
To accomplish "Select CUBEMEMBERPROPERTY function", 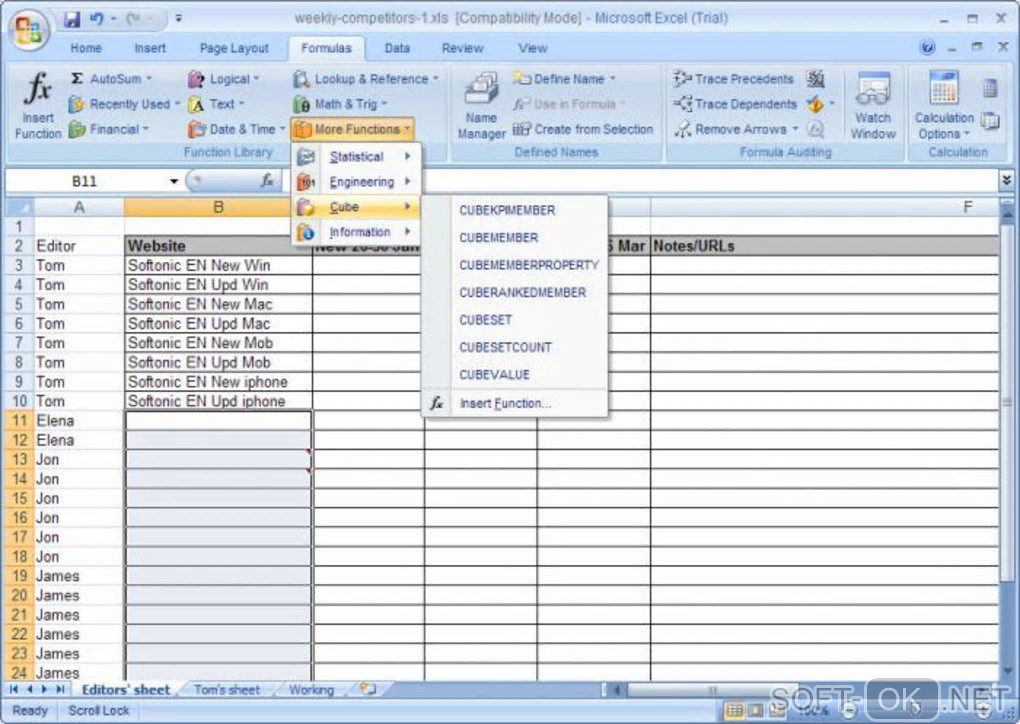I will 515,265.
